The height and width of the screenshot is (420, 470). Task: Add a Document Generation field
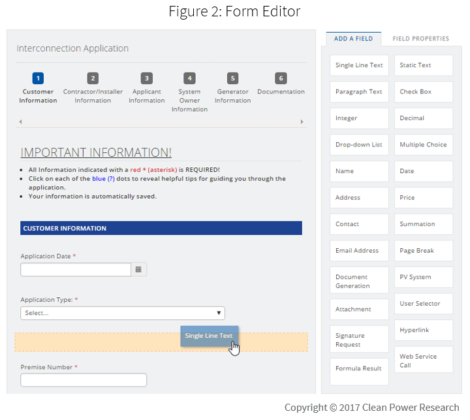pos(359,280)
